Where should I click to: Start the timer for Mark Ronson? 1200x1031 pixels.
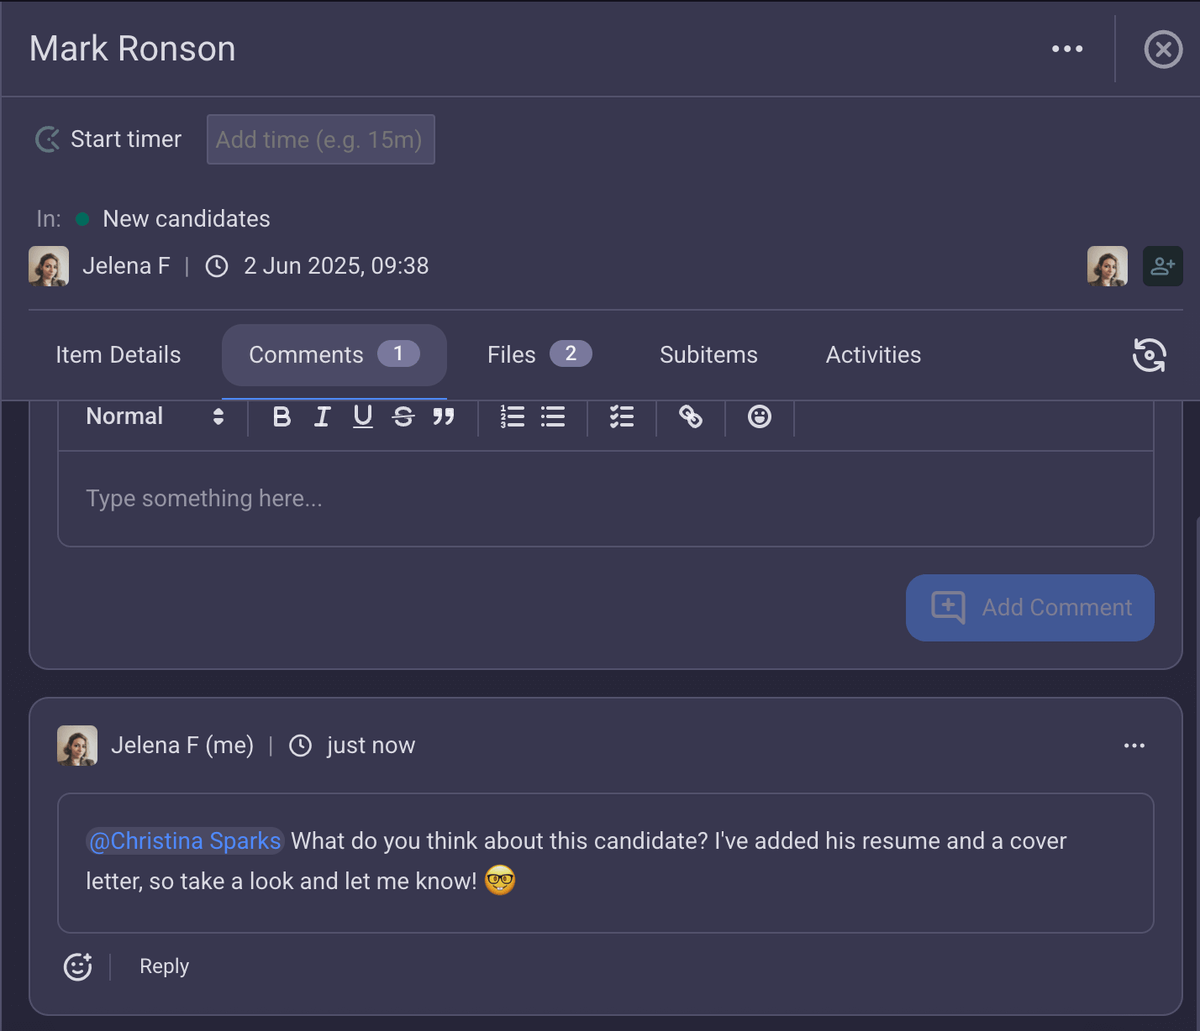point(107,139)
